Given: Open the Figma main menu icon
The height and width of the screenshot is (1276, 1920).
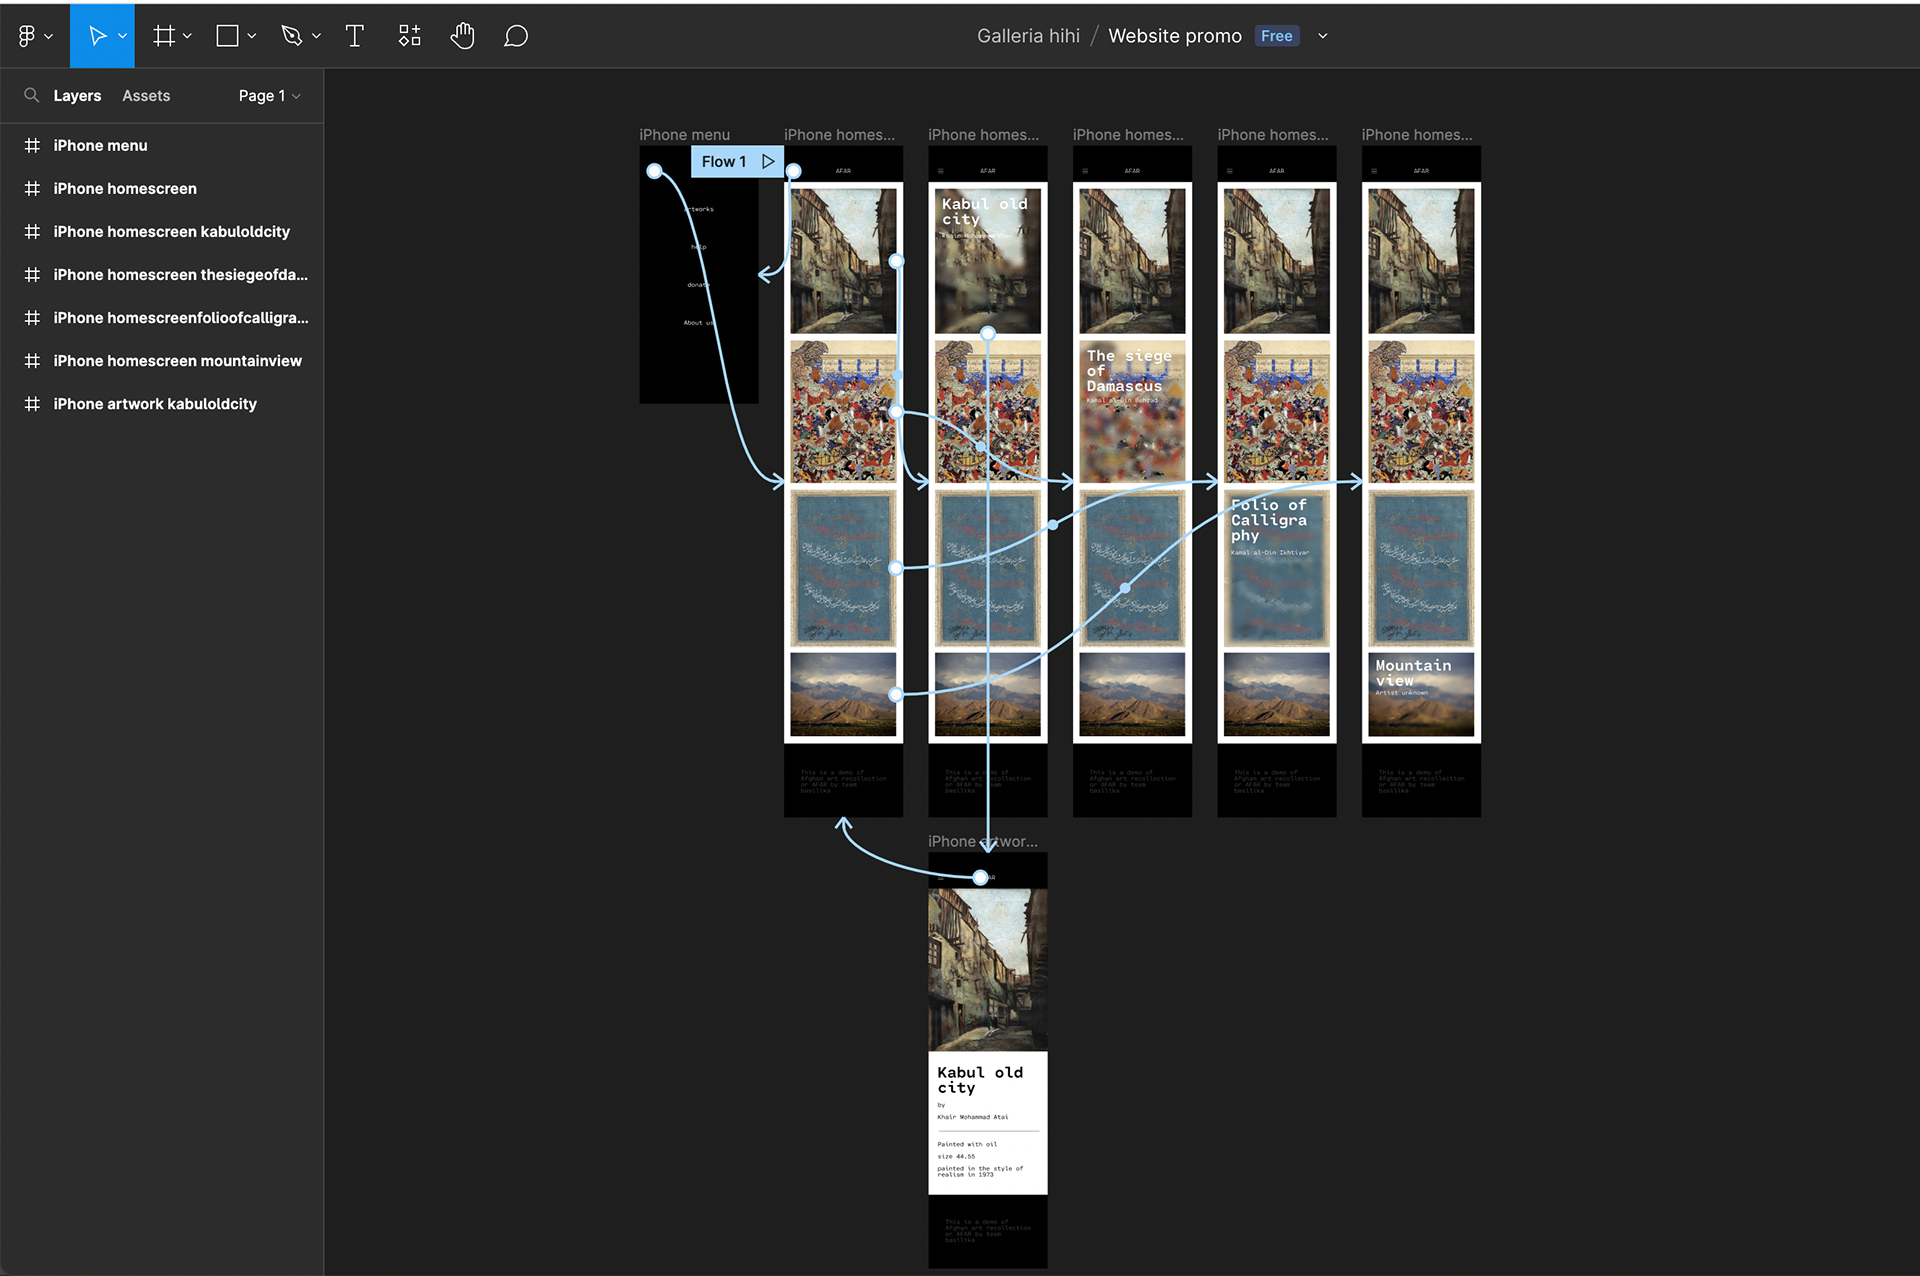Looking at the screenshot, I should (27, 36).
